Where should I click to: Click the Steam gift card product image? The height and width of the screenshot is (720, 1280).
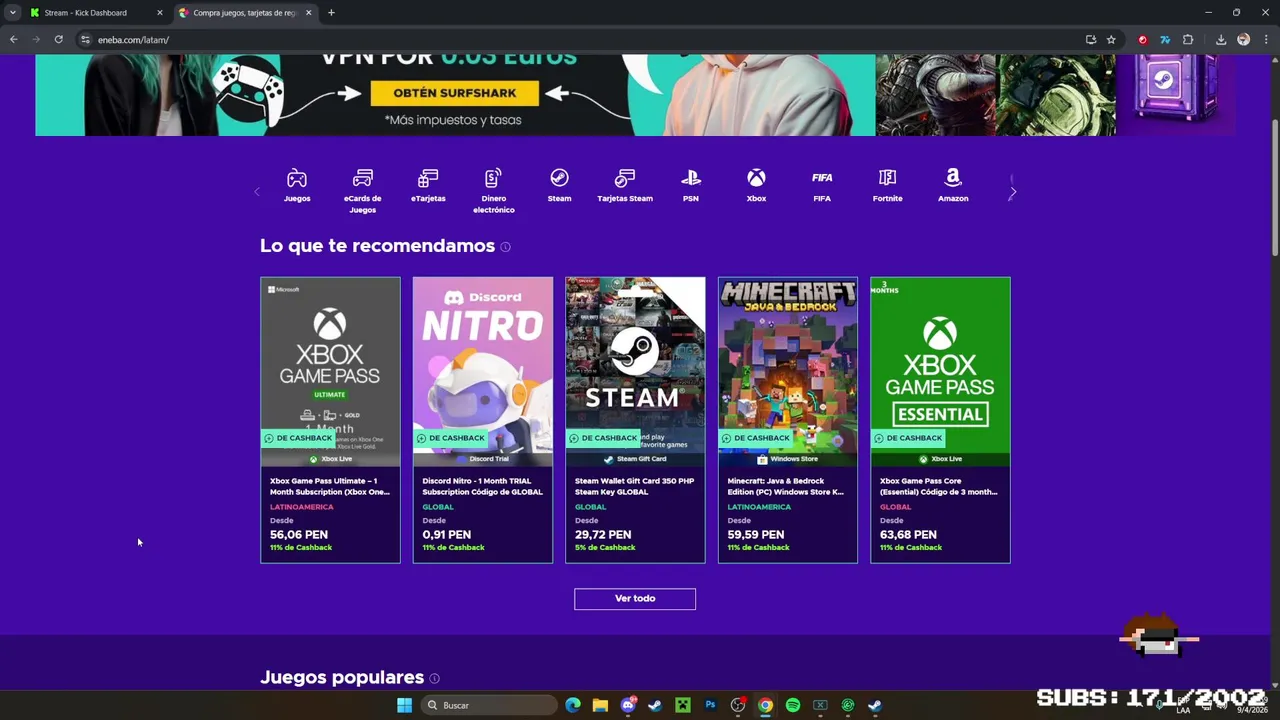click(x=635, y=371)
